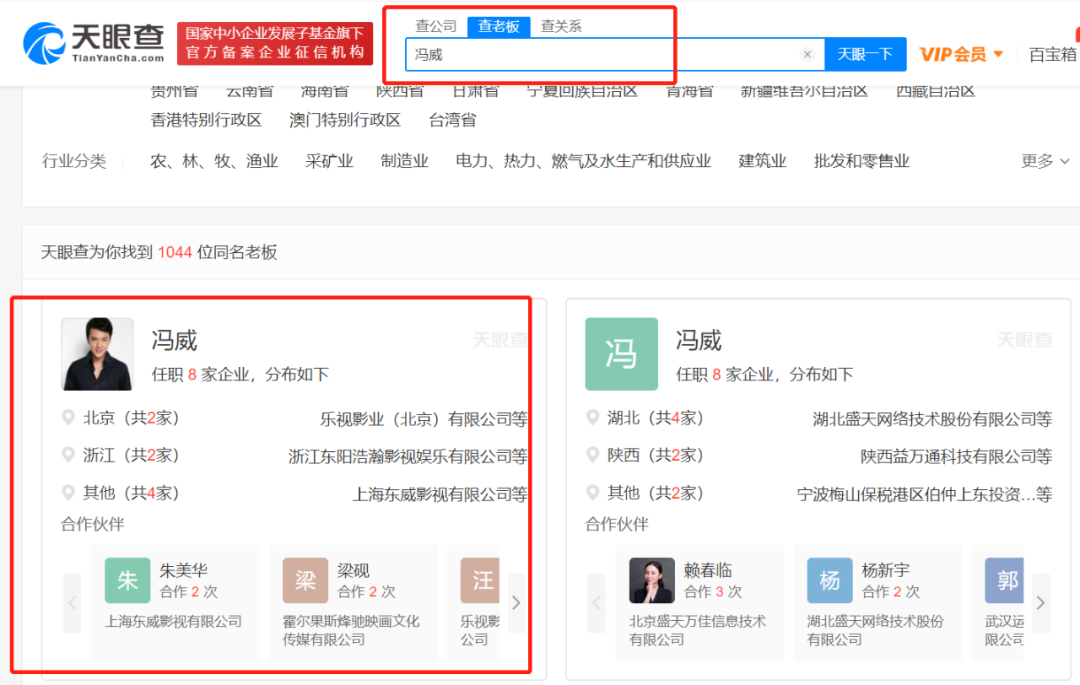Click 赖春临's avatar photo
The height and width of the screenshot is (685, 1080).
click(x=651, y=579)
